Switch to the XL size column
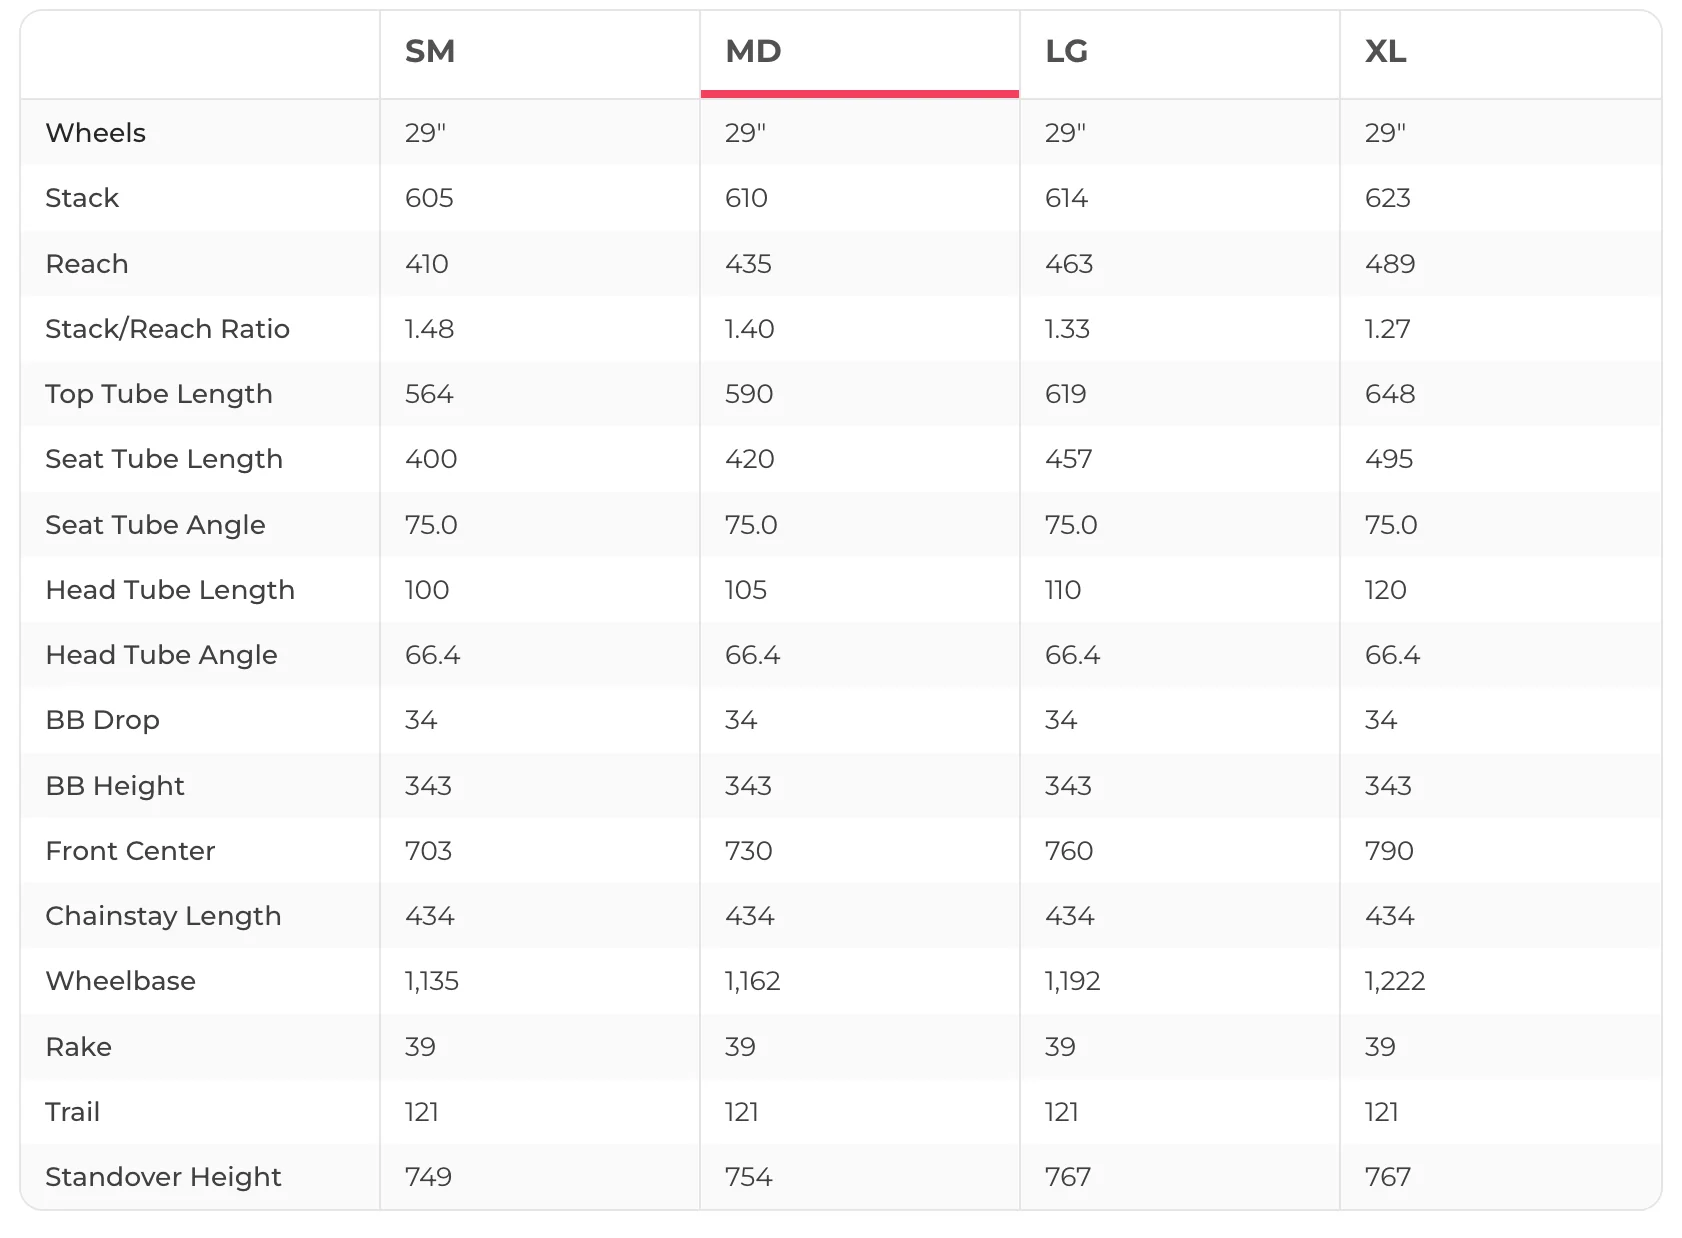The width and height of the screenshot is (1682, 1238). click(1386, 51)
